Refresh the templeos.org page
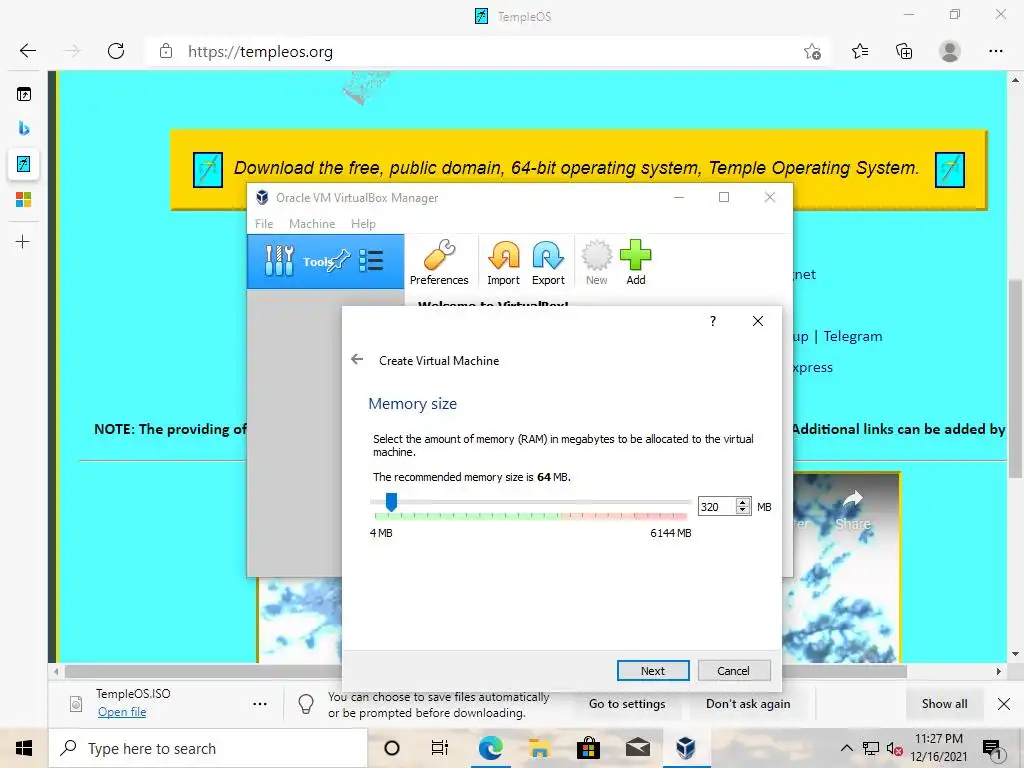Viewport: 1024px width, 768px height. tap(116, 51)
